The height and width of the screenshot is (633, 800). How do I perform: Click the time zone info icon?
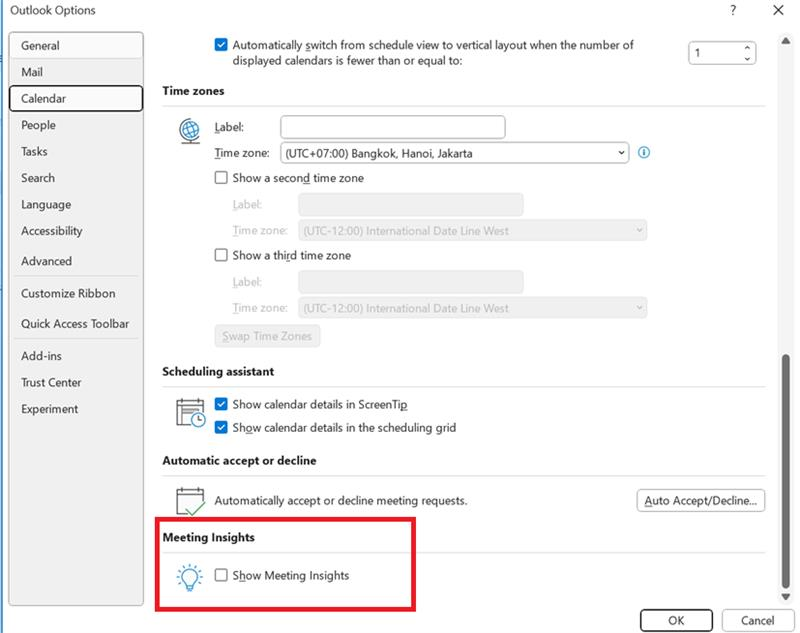644,153
